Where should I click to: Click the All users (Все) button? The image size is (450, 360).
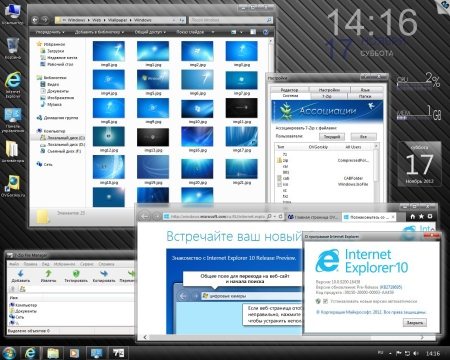coord(363,137)
